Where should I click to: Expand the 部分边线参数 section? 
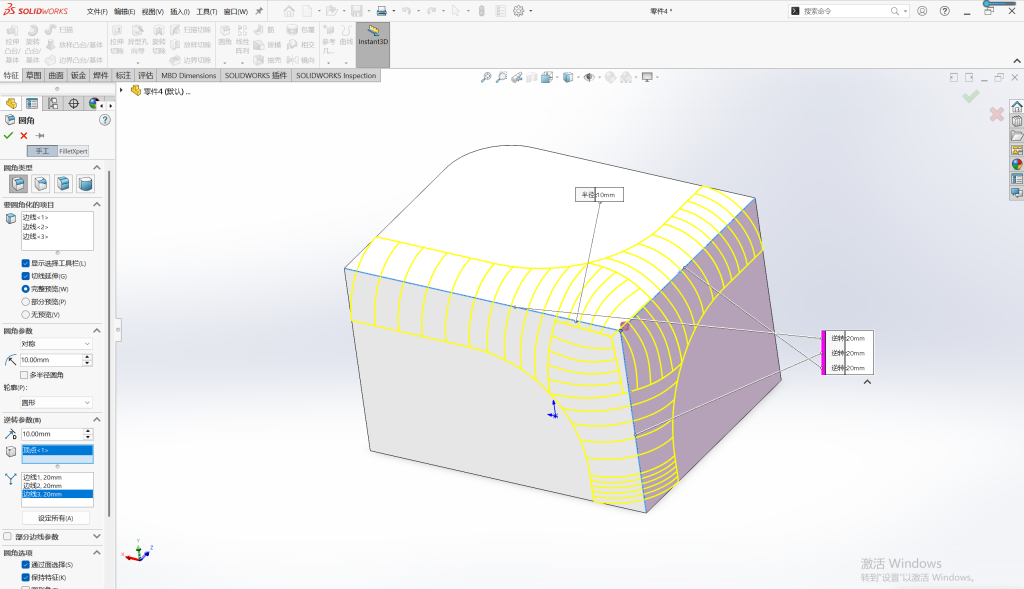point(97,536)
